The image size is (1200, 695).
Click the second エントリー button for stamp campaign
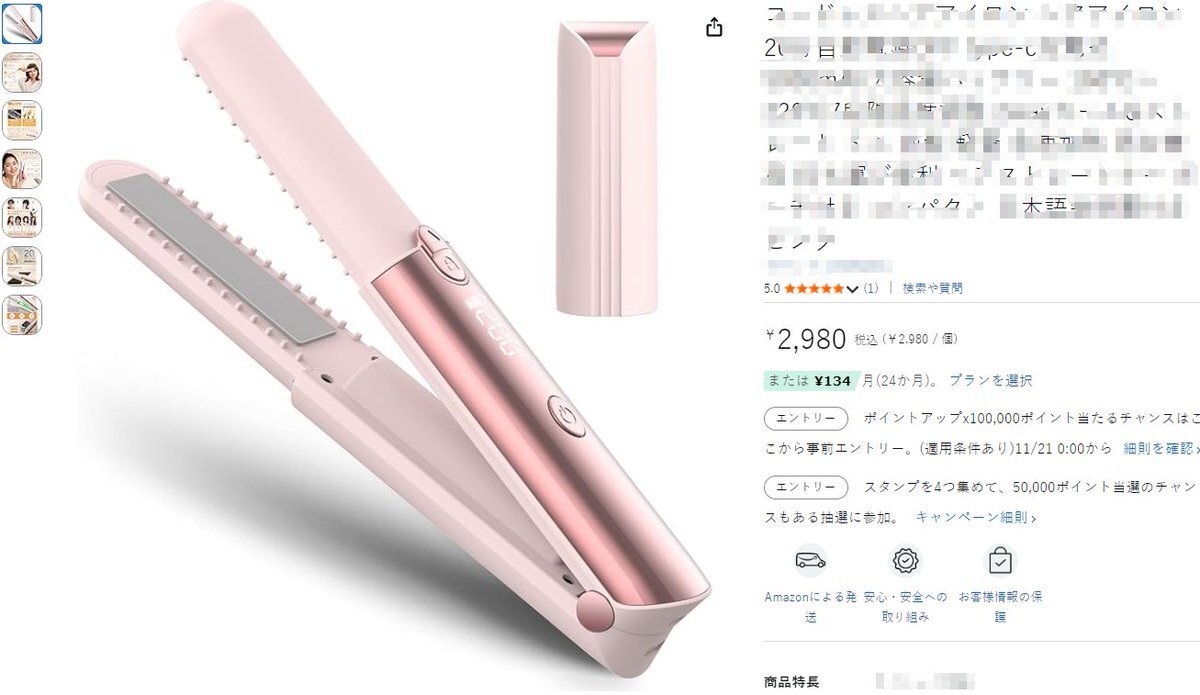tap(806, 487)
